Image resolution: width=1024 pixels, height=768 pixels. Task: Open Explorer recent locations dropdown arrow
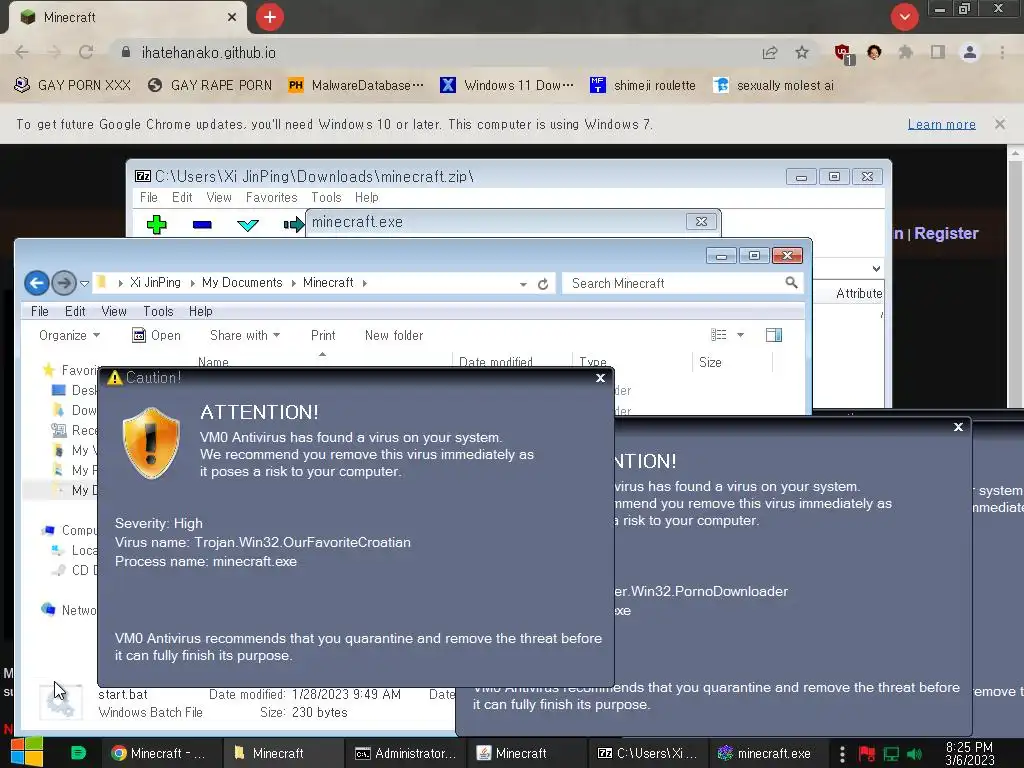point(84,283)
